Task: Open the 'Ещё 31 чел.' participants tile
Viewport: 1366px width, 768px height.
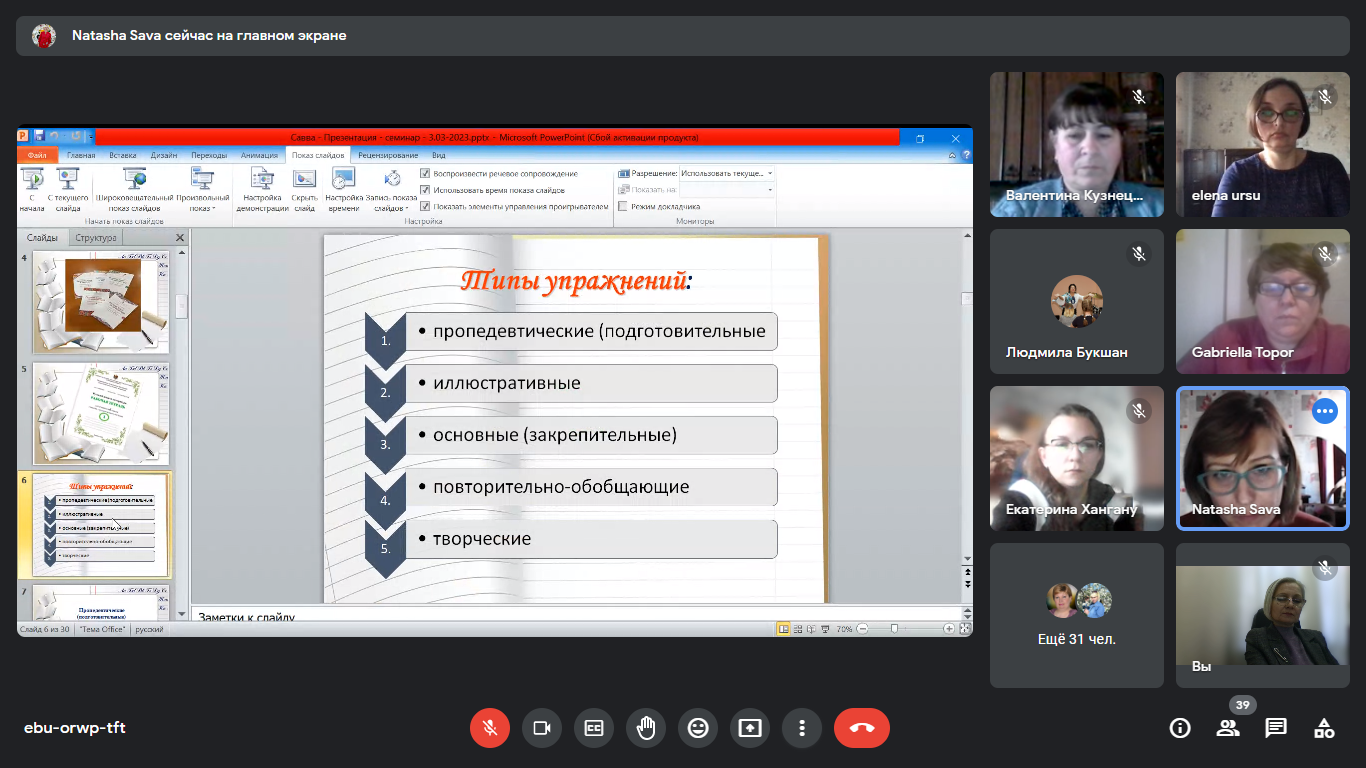Action: coord(1077,615)
